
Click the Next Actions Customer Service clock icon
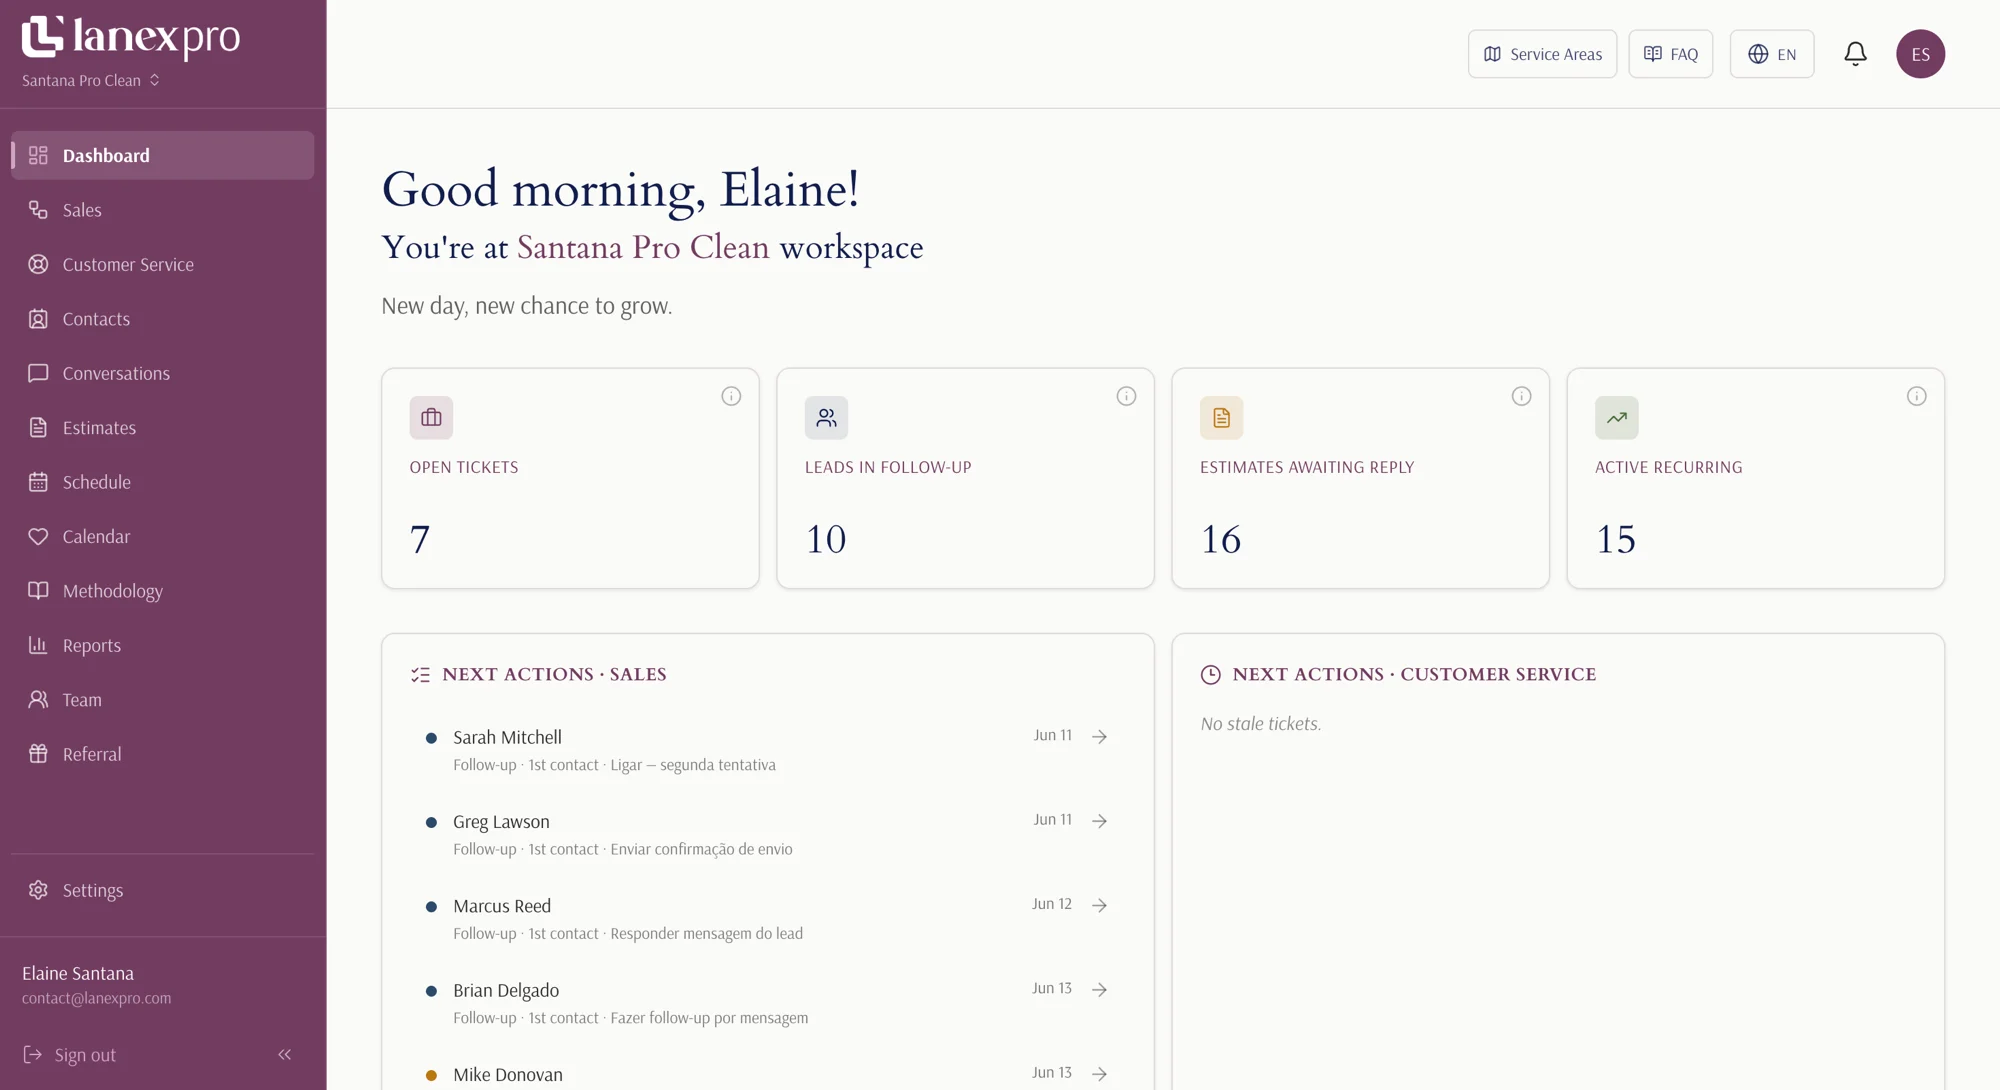coord(1210,675)
